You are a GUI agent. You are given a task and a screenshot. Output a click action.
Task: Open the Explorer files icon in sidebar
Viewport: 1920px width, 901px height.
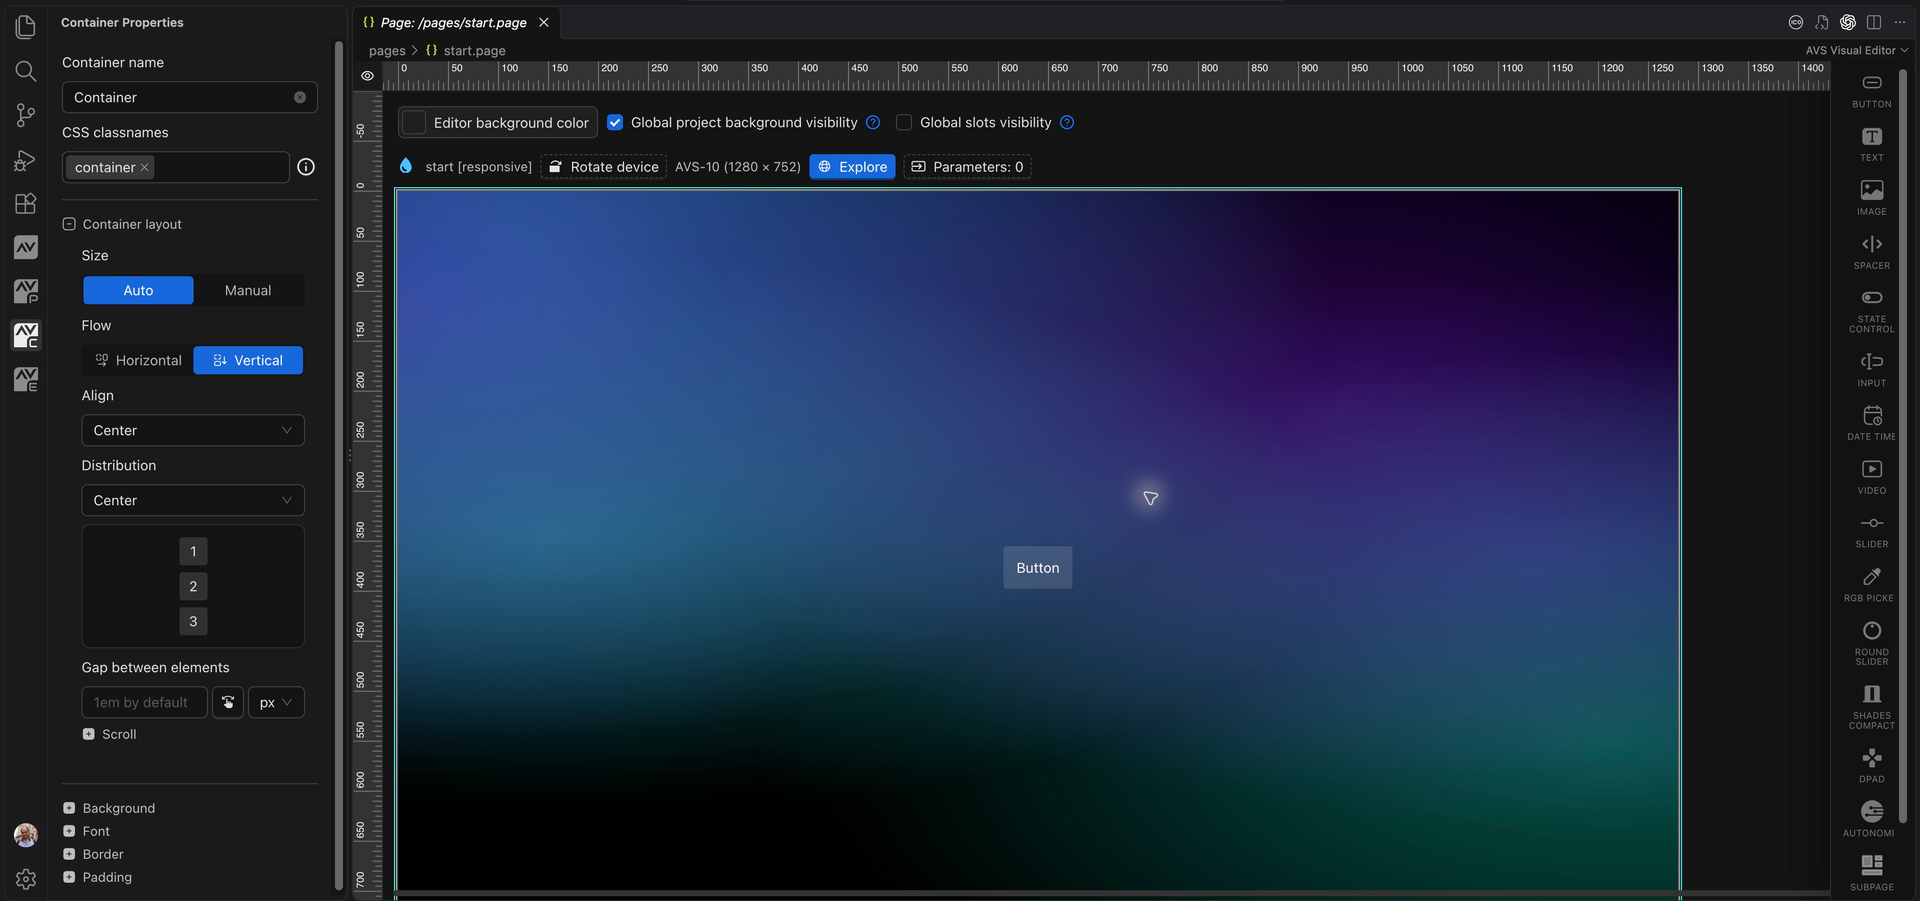tap(26, 27)
